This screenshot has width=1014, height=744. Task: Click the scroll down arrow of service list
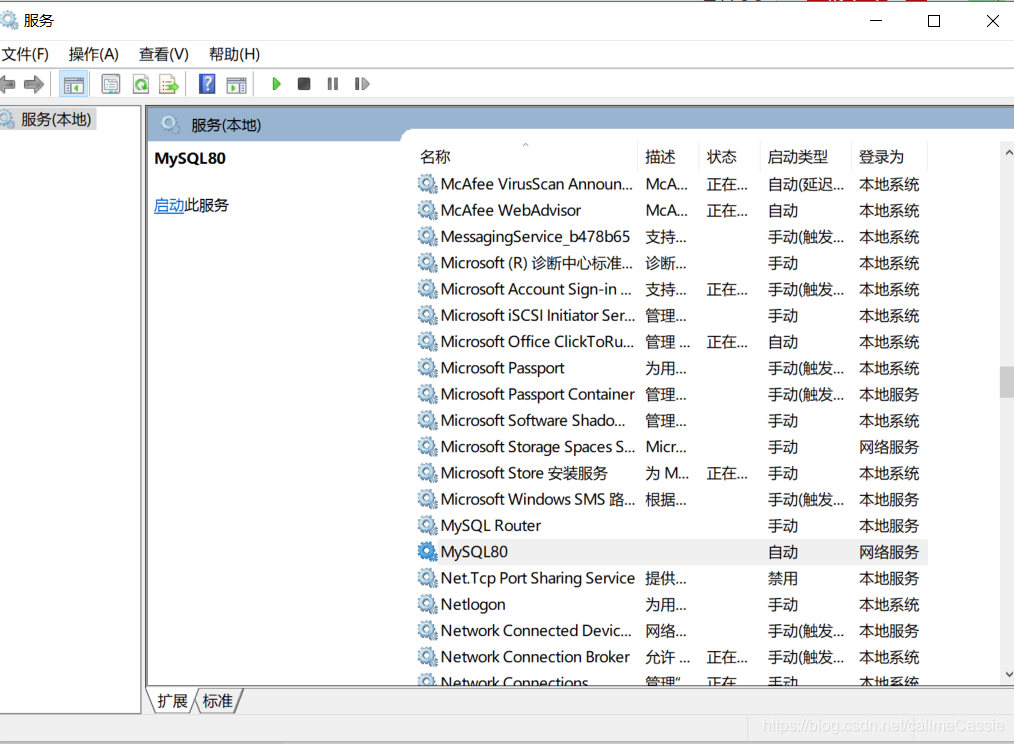pyautogui.click(x=1008, y=675)
